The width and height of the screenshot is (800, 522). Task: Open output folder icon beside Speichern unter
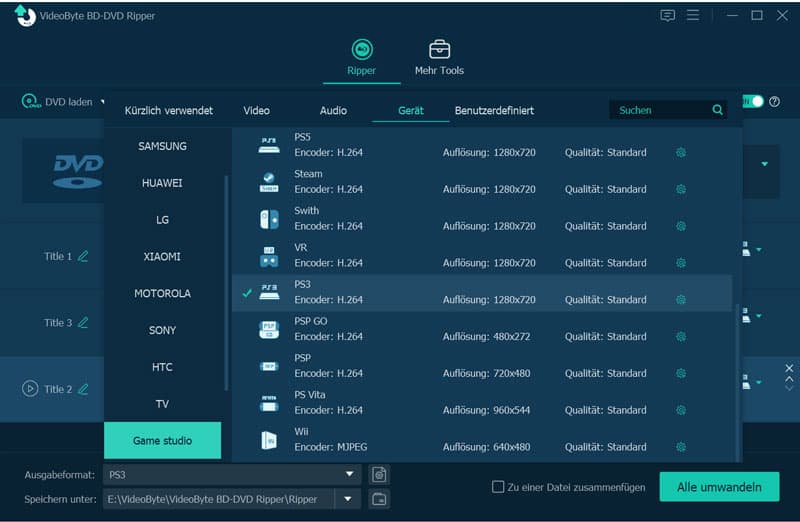[379, 499]
